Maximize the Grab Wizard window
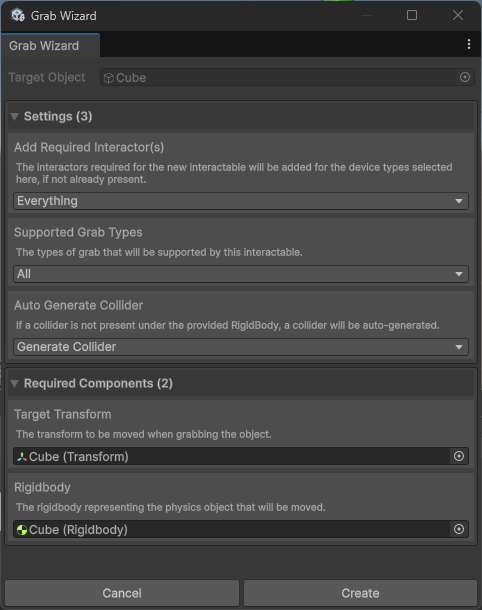482x610 pixels. pyautogui.click(x=412, y=15)
